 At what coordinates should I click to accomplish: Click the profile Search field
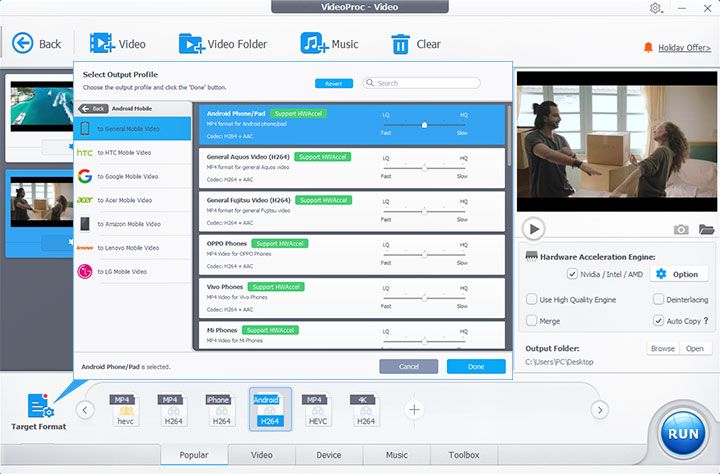coord(422,83)
